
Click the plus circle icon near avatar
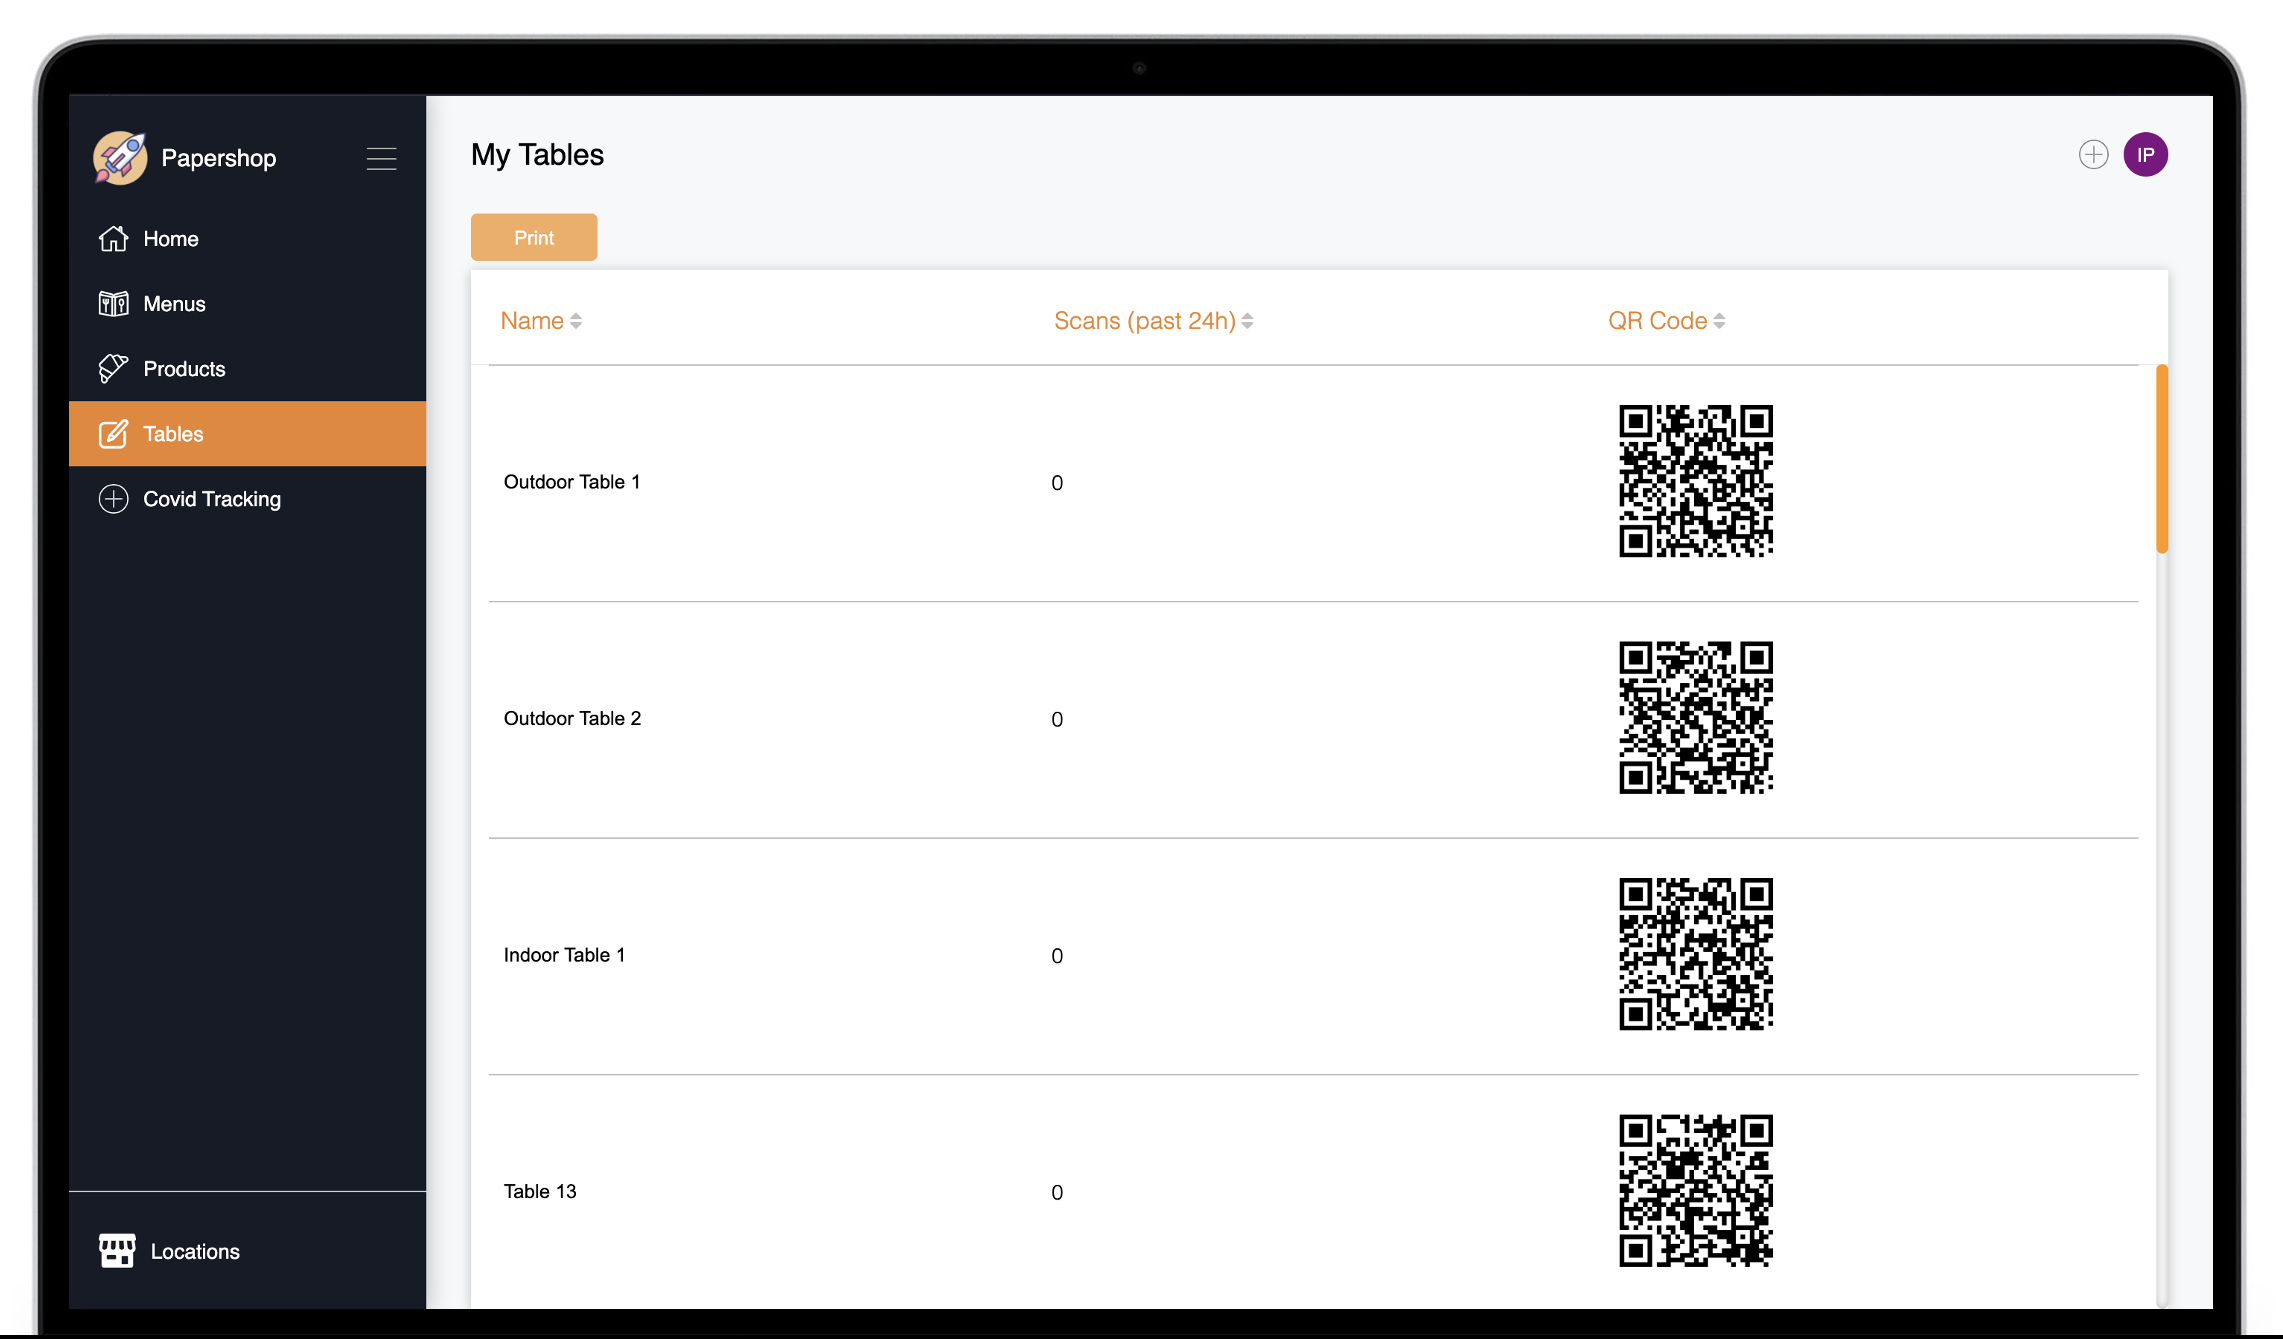pyautogui.click(x=2093, y=155)
